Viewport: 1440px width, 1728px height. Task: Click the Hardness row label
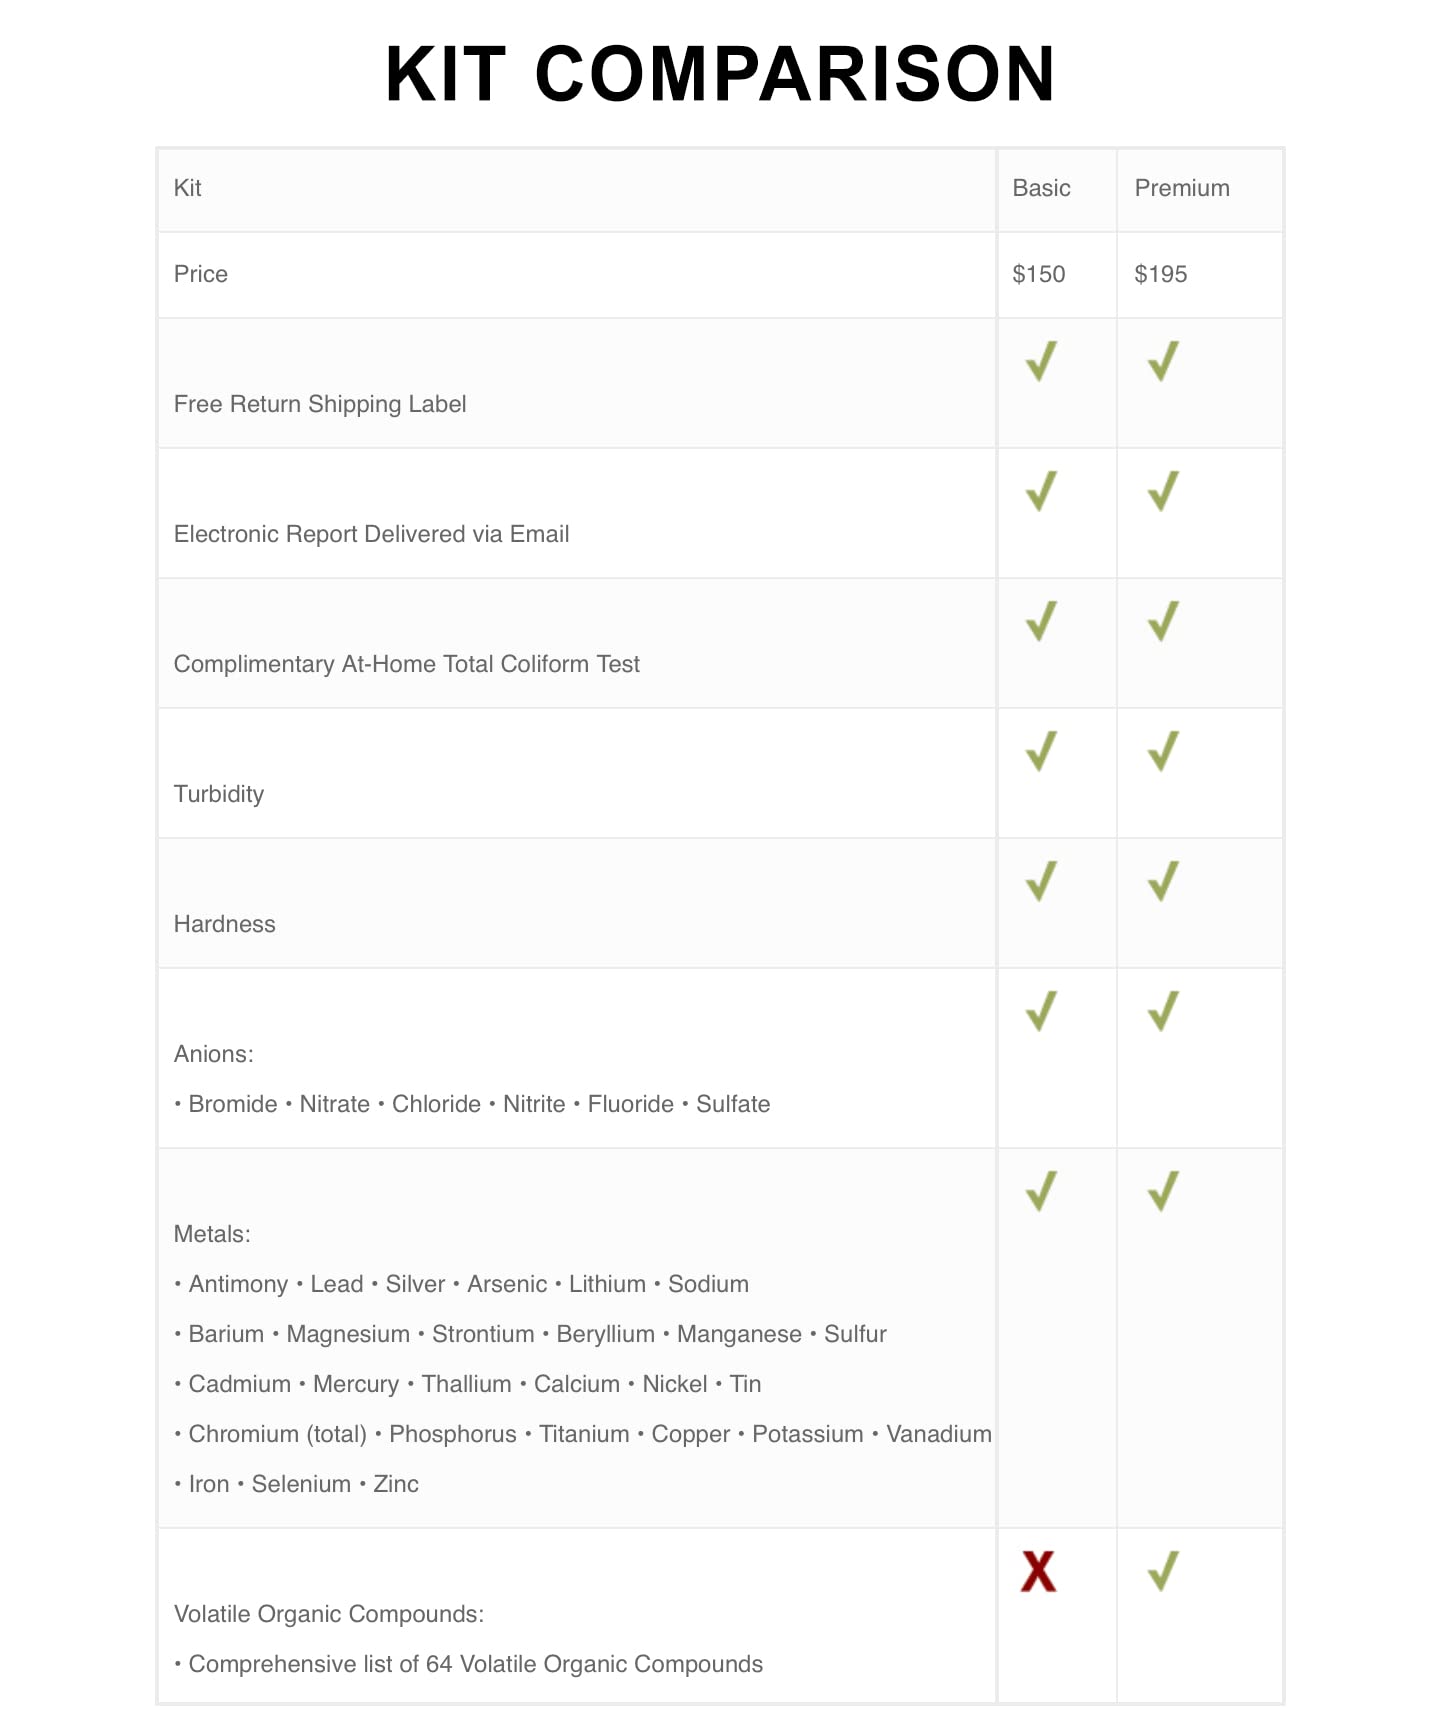point(225,924)
